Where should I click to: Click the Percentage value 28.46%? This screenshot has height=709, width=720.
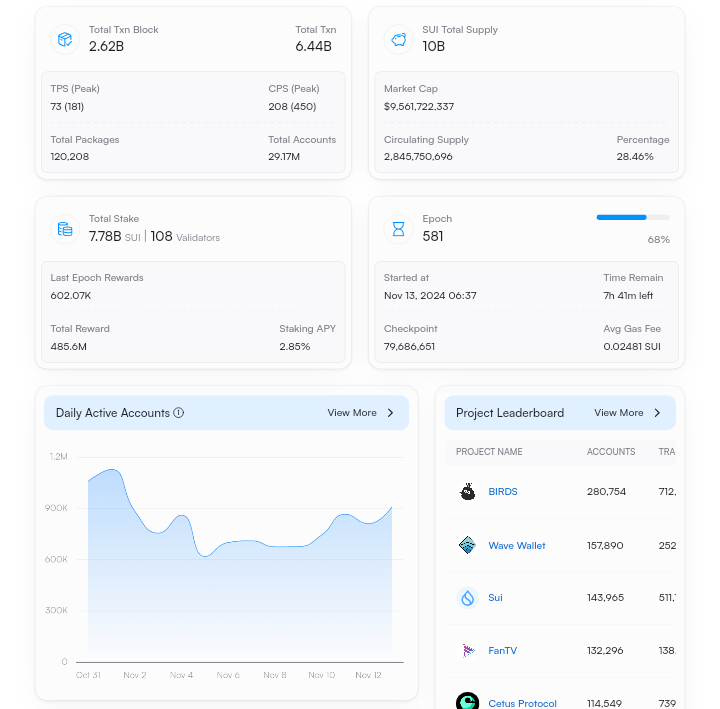point(635,157)
